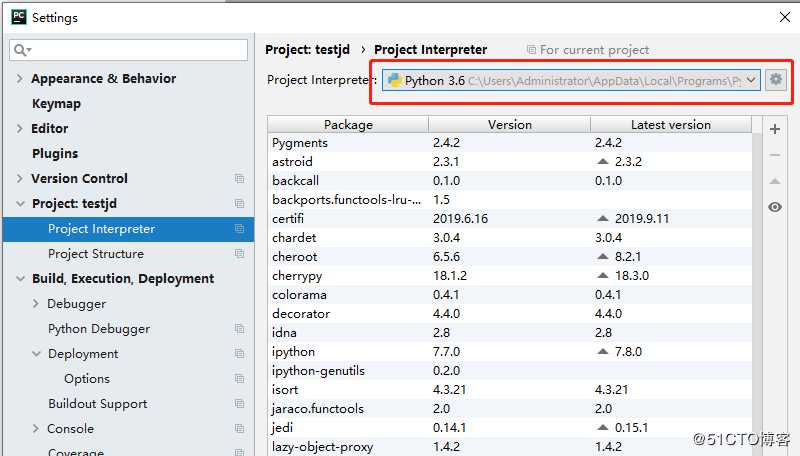Collapse the Deployment subsection
800x456 pixels.
point(36,353)
